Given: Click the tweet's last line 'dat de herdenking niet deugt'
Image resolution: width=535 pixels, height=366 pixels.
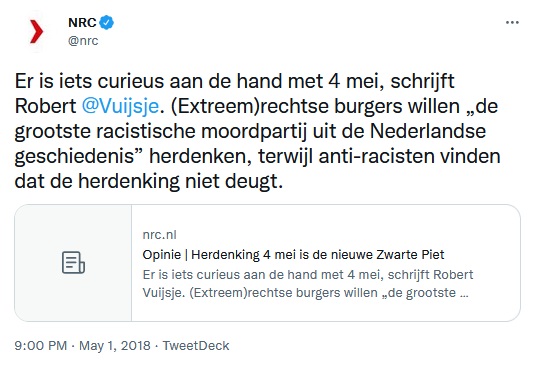Looking at the screenshot, I should [x=149, y=181].
